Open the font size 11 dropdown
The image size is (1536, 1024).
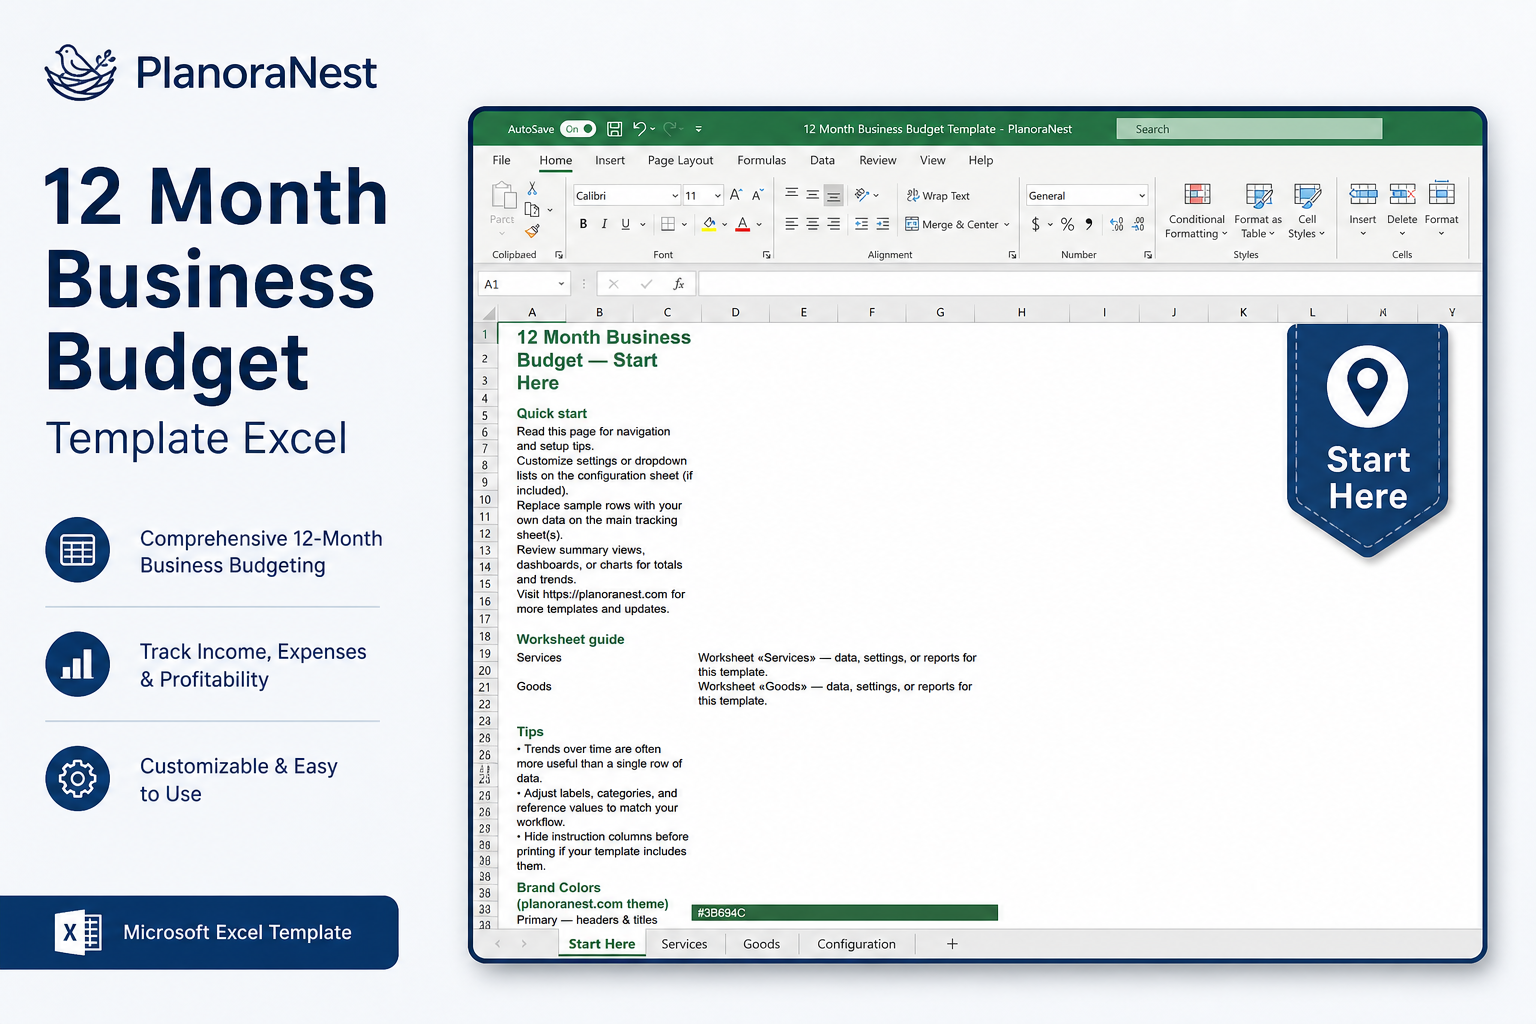pos(717,196)
